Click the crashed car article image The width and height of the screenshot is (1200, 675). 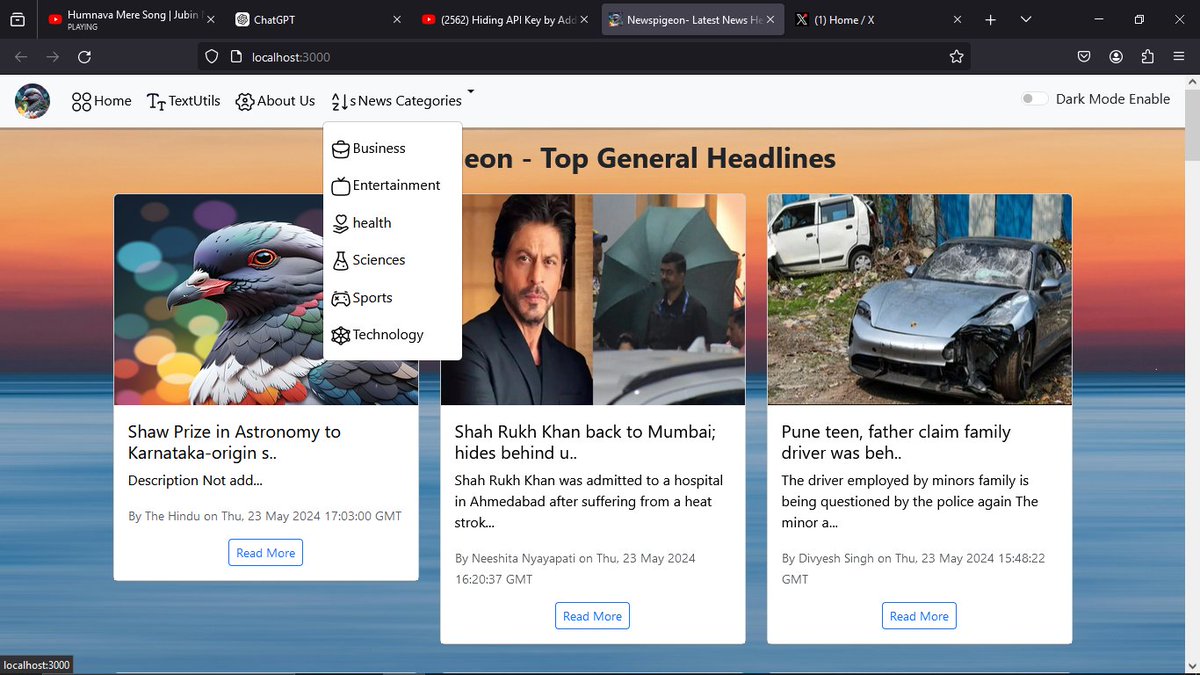919,300
